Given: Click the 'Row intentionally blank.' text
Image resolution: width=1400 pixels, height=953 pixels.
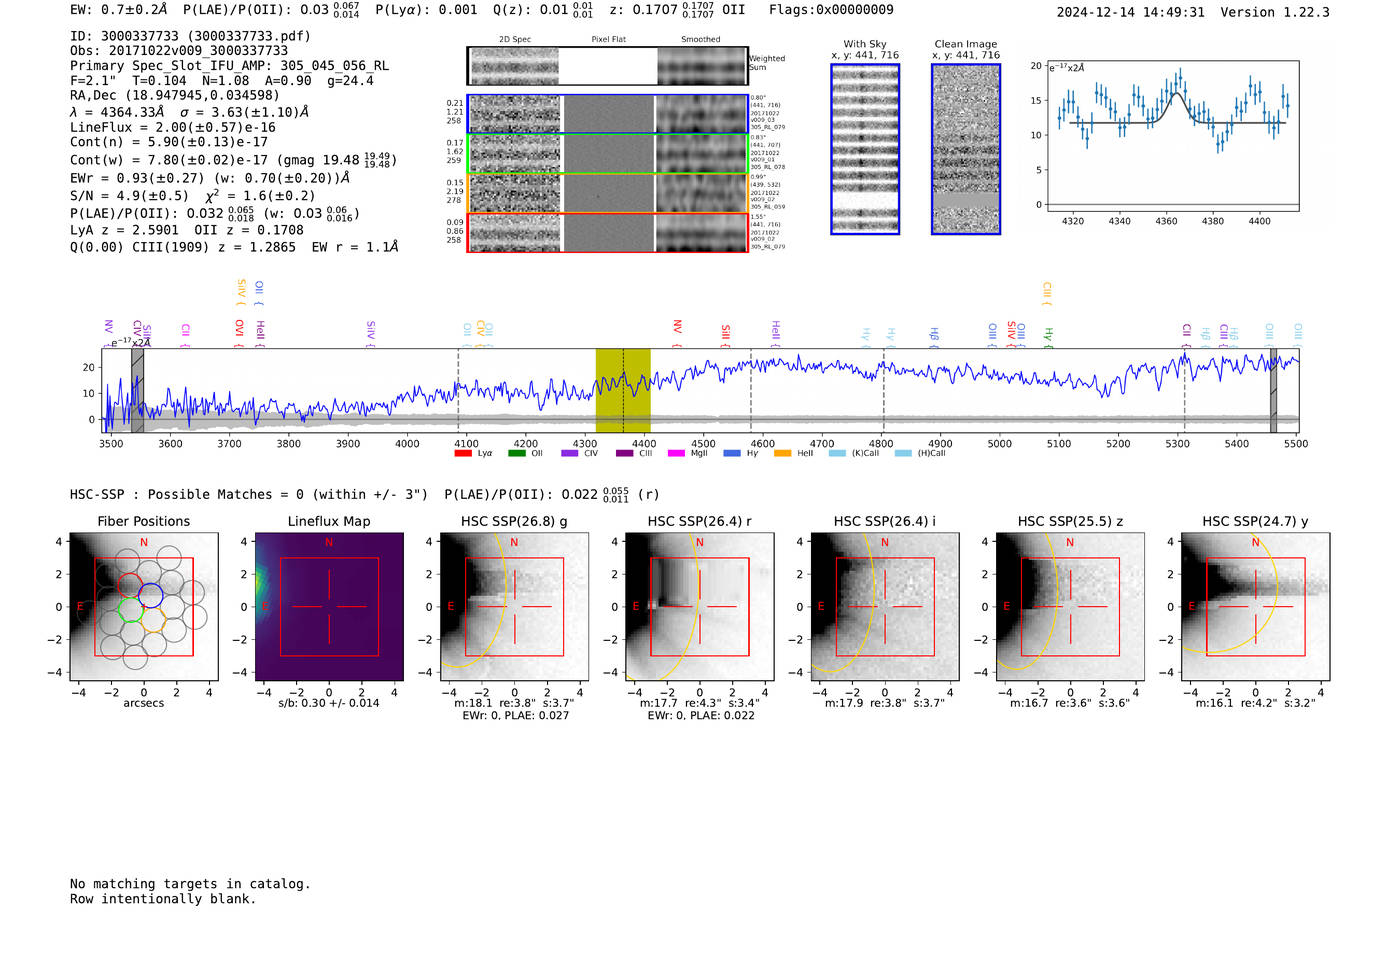Looking at the screenshot, I should point(163,899).
